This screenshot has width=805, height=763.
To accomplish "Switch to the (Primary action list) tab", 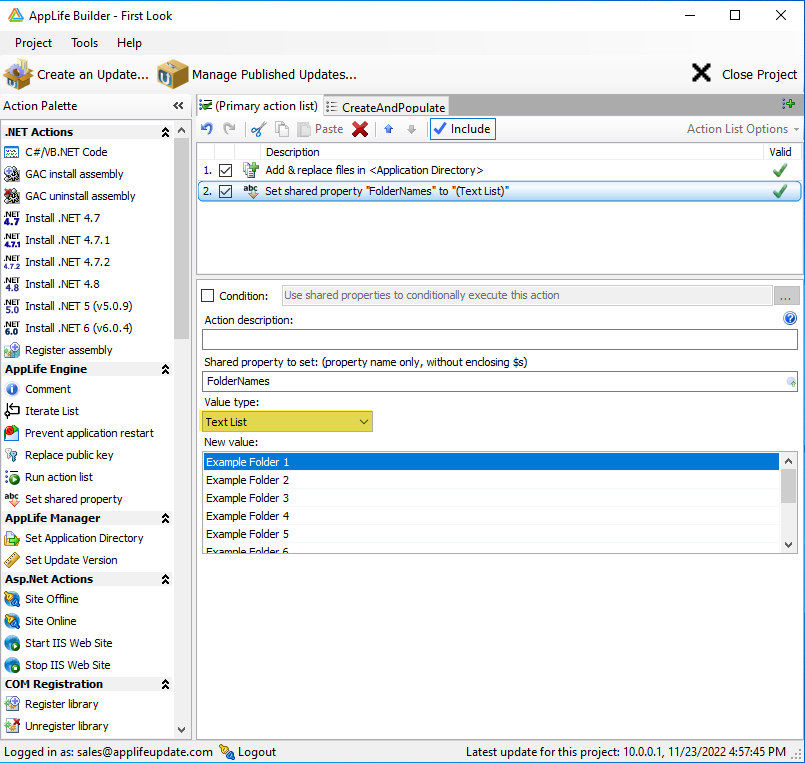I will click(260, 106).
